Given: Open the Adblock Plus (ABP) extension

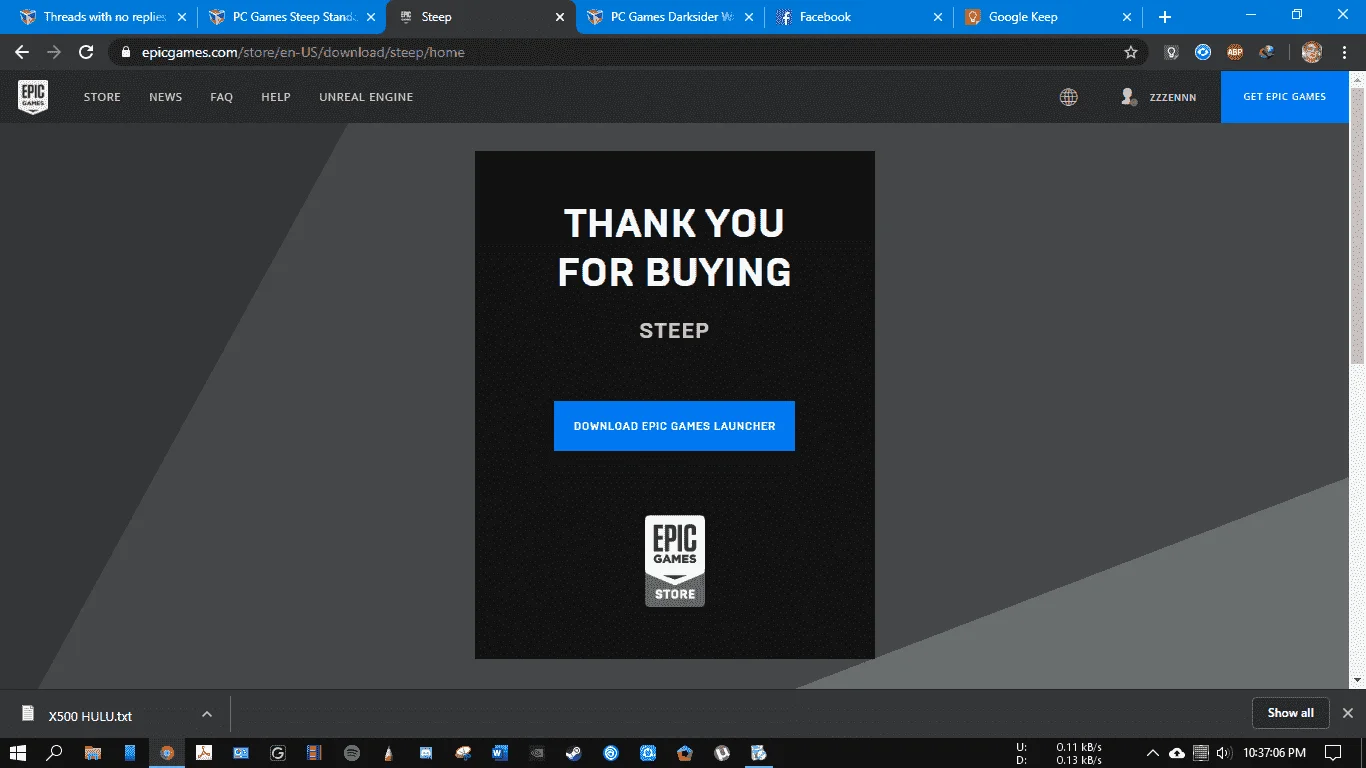Looking at the screenshot, I should (1235, 52).
